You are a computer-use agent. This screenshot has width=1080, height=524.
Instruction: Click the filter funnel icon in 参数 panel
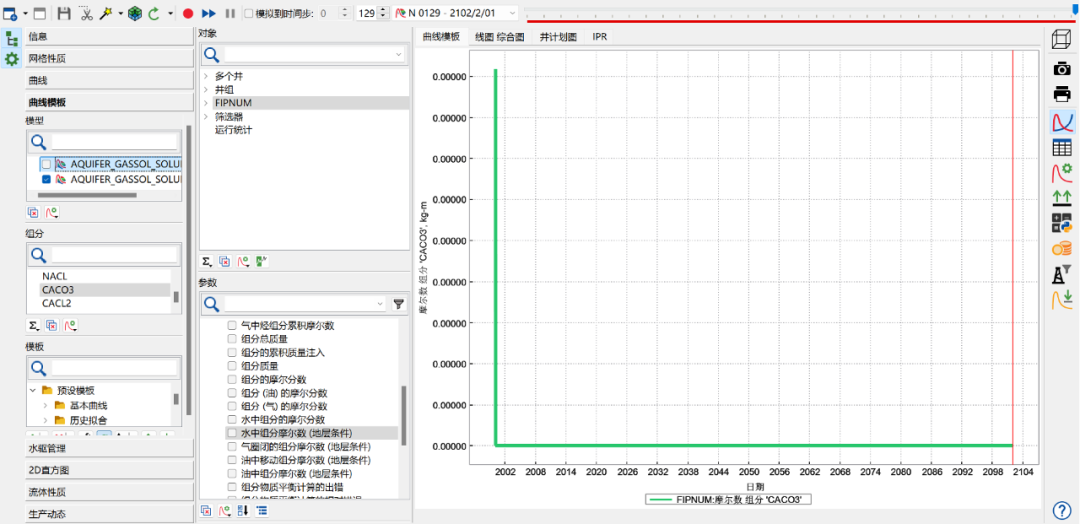tap(398, 303)
